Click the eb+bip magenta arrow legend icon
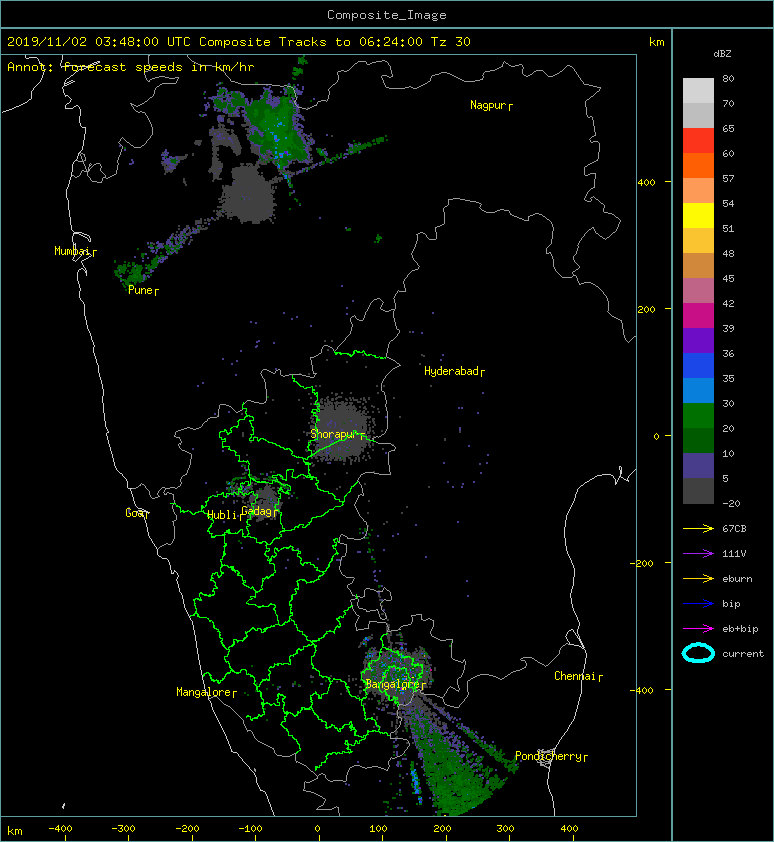Screen dimensions: 774x842 coord(698,629)
